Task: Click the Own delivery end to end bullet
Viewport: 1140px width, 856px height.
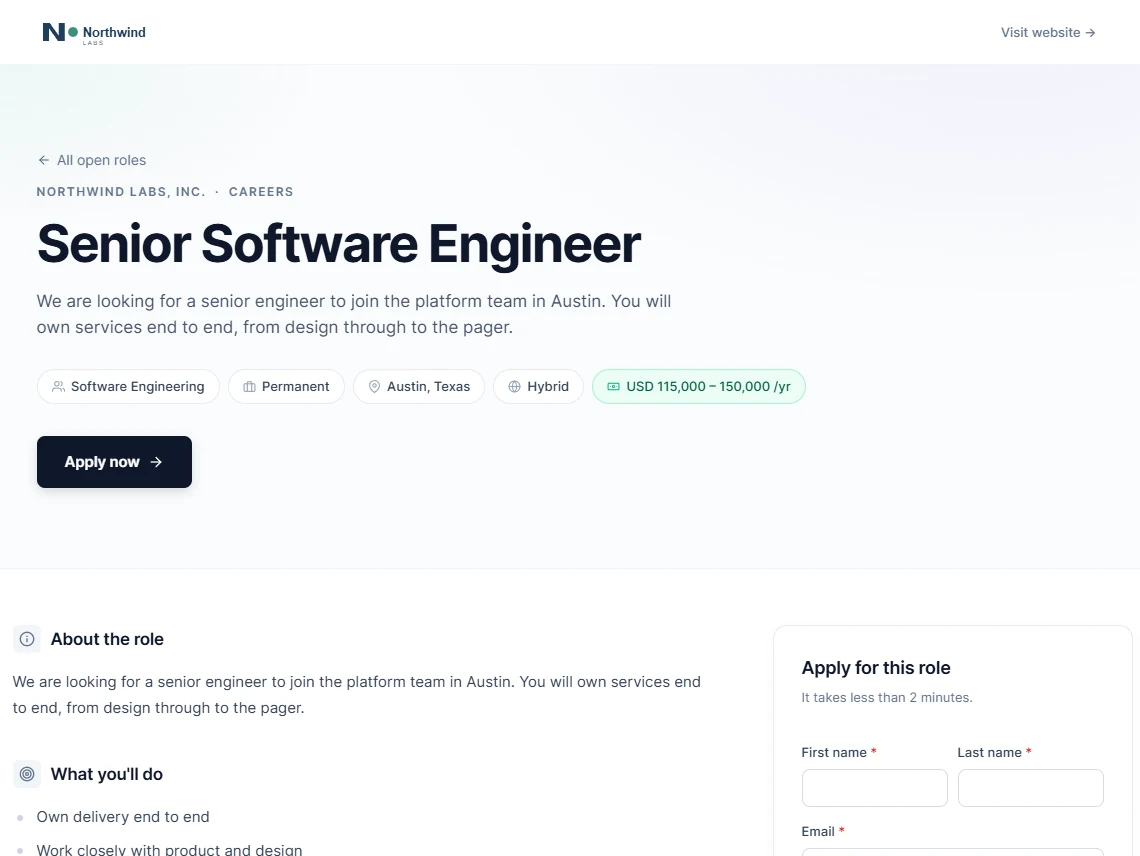Action: [x=123, y=817]
